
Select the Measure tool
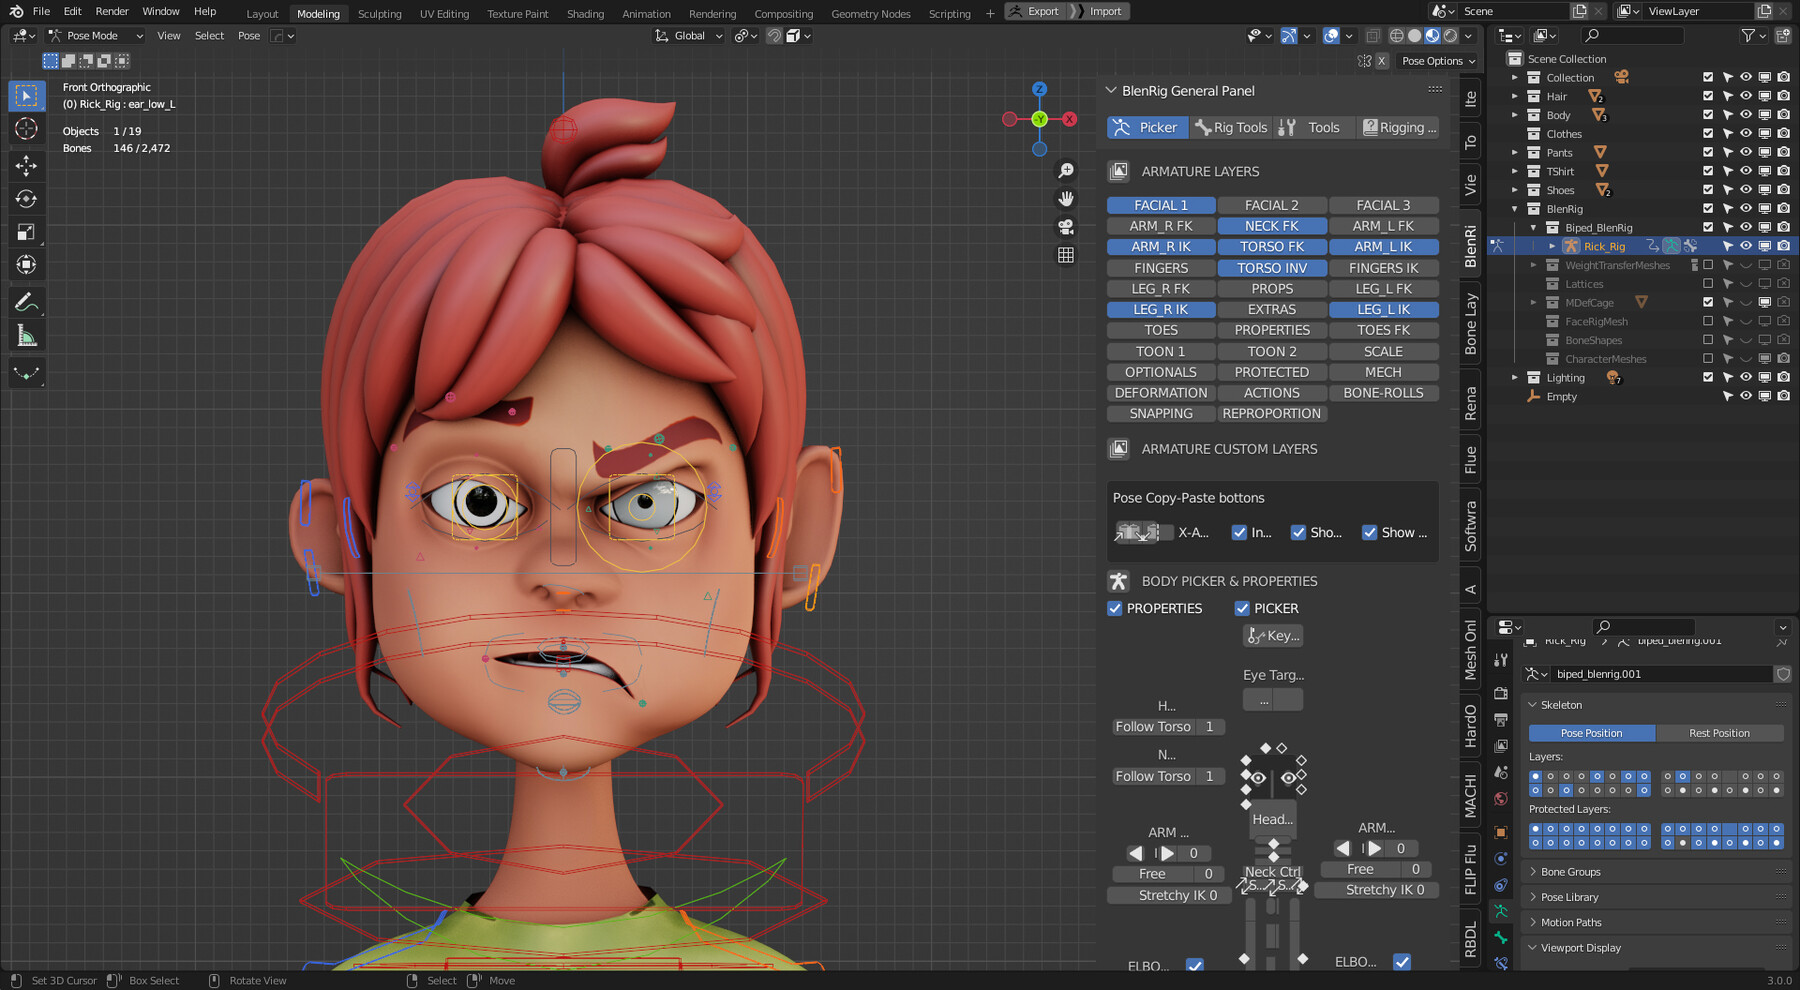coord(27,337)
